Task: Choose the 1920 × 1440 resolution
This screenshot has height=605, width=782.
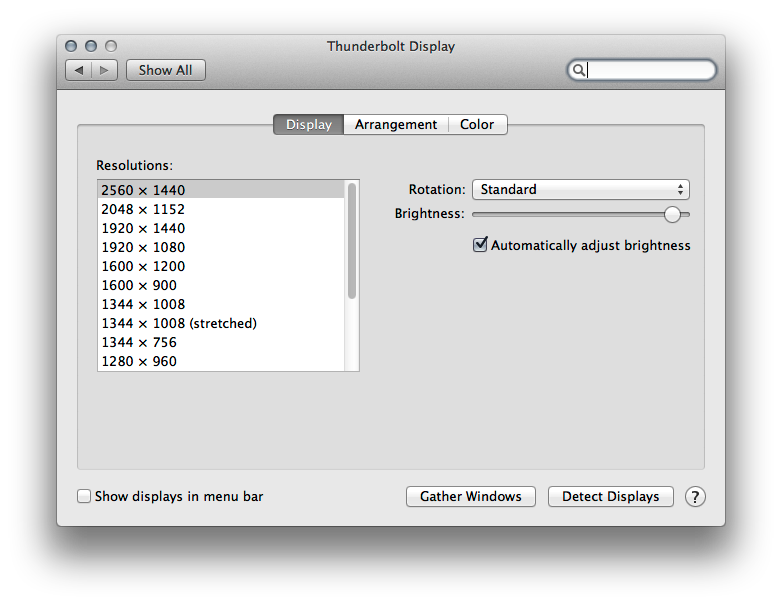Action: pyautogui.click(x=221, y=228)
